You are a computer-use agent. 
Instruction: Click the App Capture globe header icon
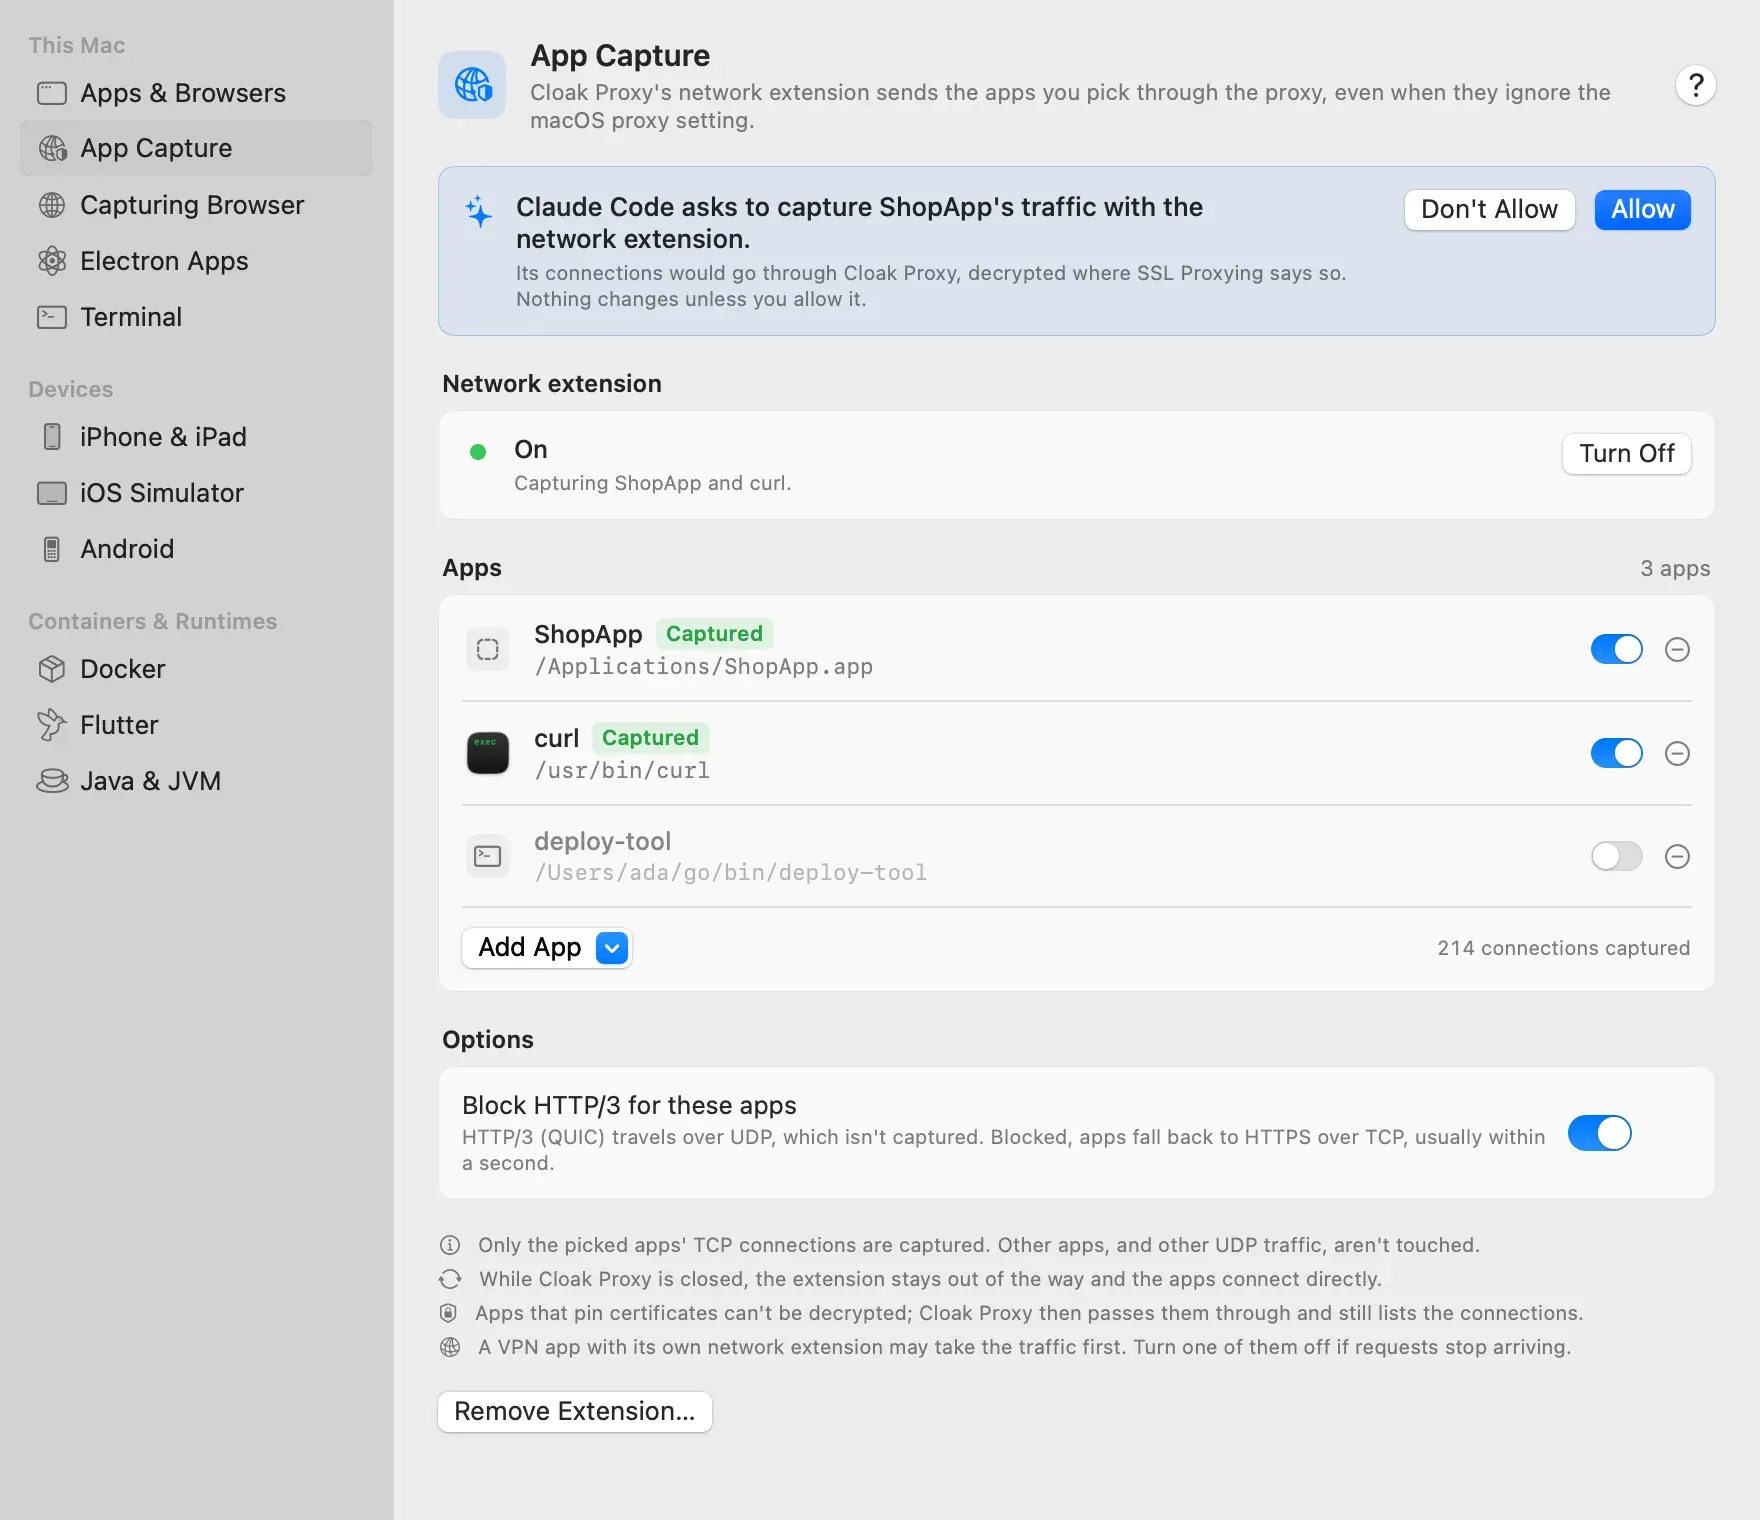(472, 85)
